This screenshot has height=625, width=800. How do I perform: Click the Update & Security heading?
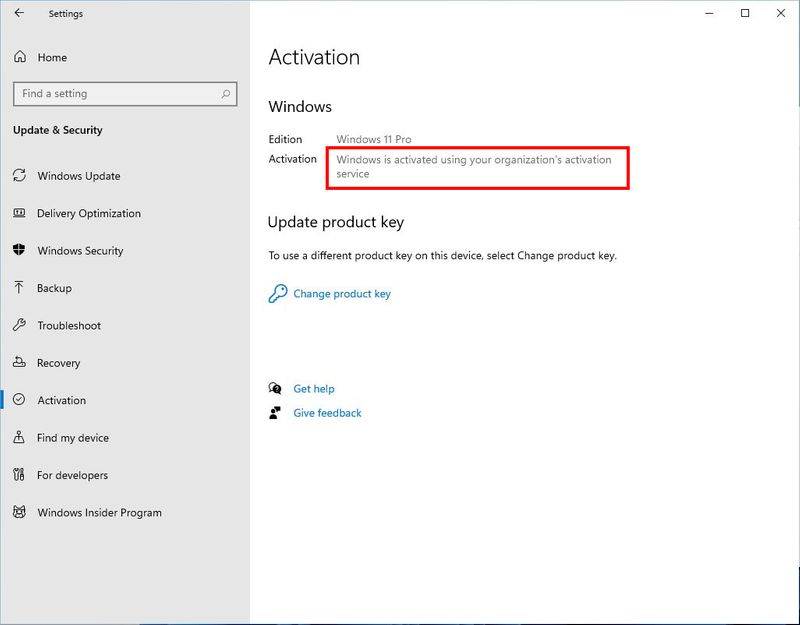tap(58, 130)
